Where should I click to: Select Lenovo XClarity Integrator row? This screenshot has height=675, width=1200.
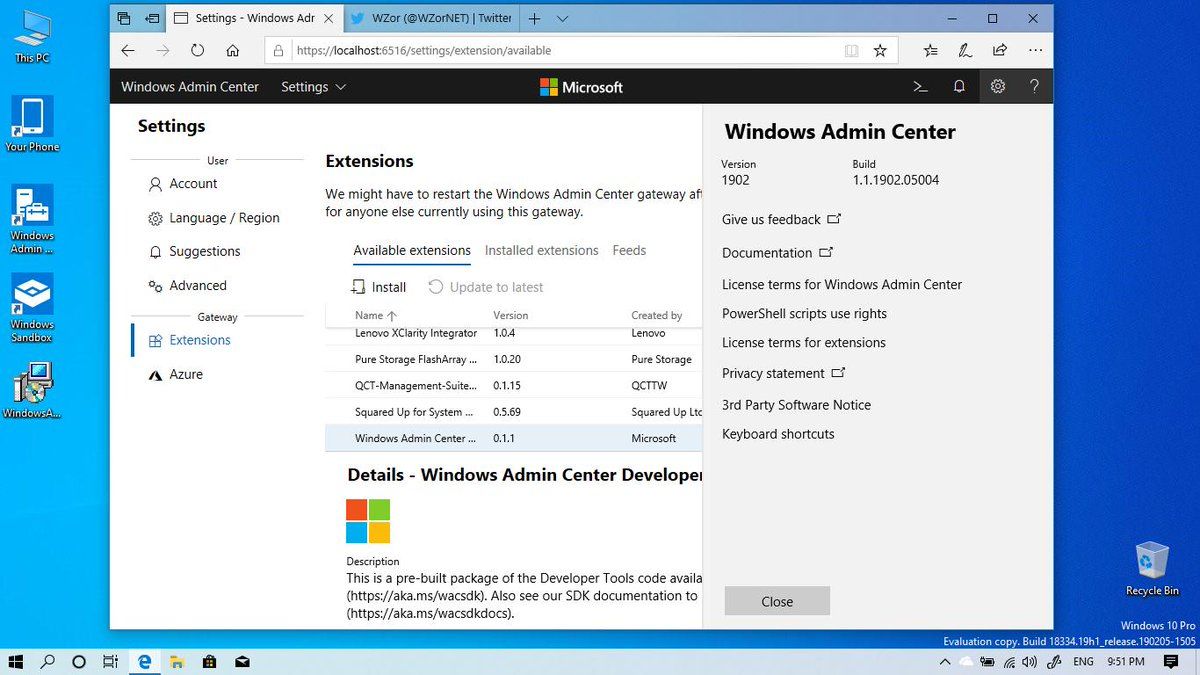(x=514, y=333)
